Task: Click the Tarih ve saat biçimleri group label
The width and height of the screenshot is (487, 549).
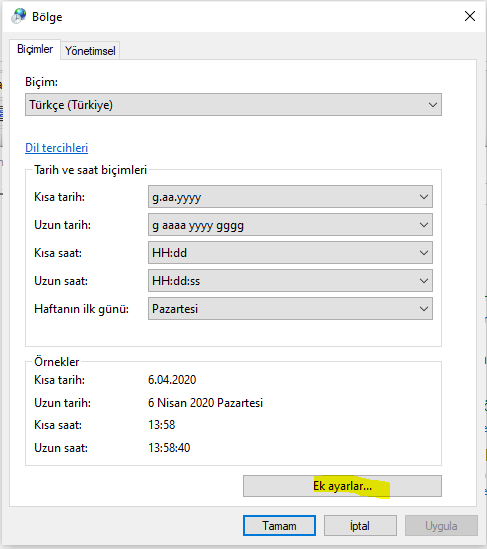Action: [90, 170]
